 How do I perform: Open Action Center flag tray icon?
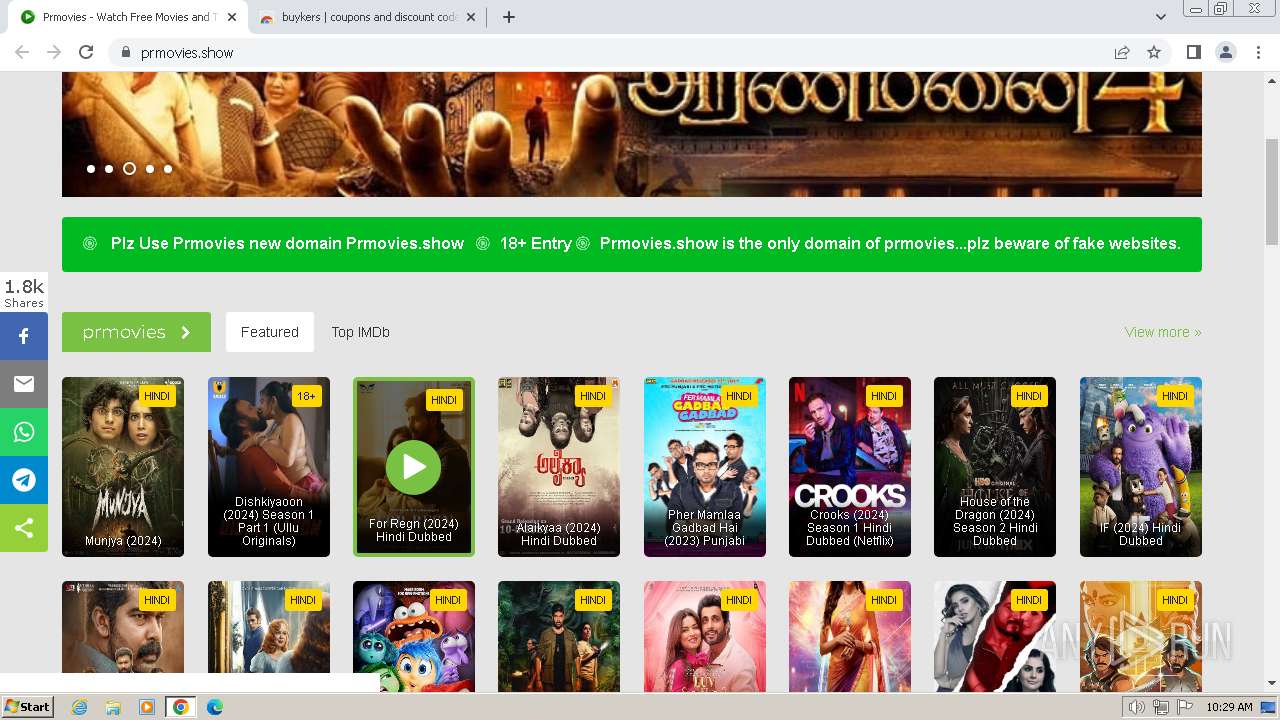tap(1185, 707)
